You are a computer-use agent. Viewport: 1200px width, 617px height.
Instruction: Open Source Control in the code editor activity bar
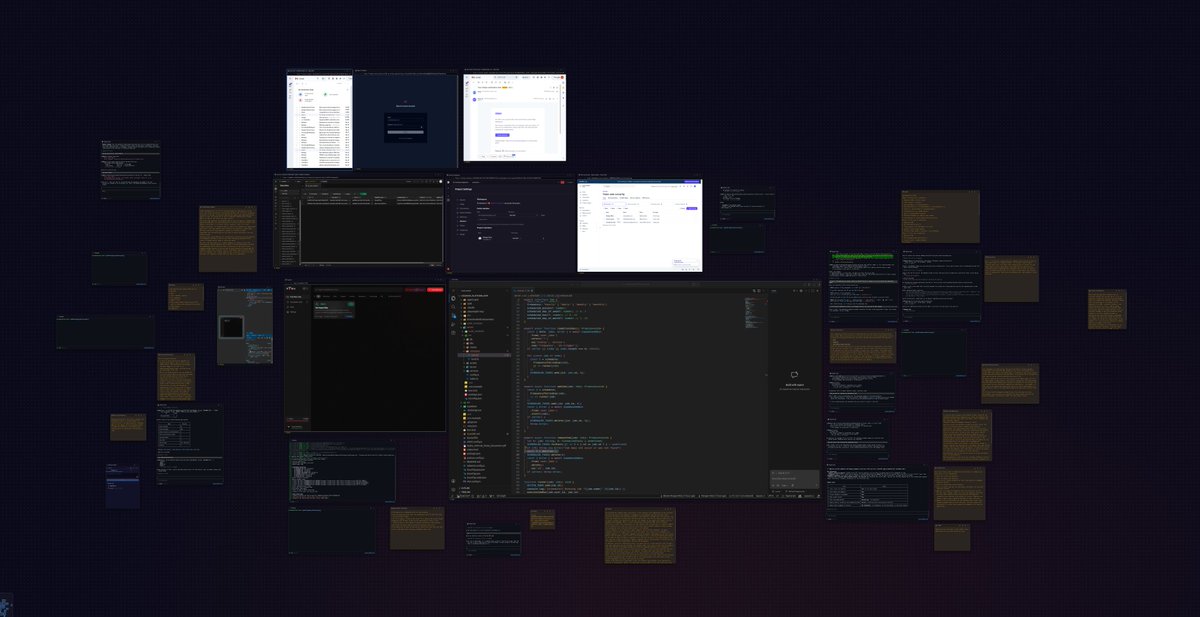tap(453, 316)
